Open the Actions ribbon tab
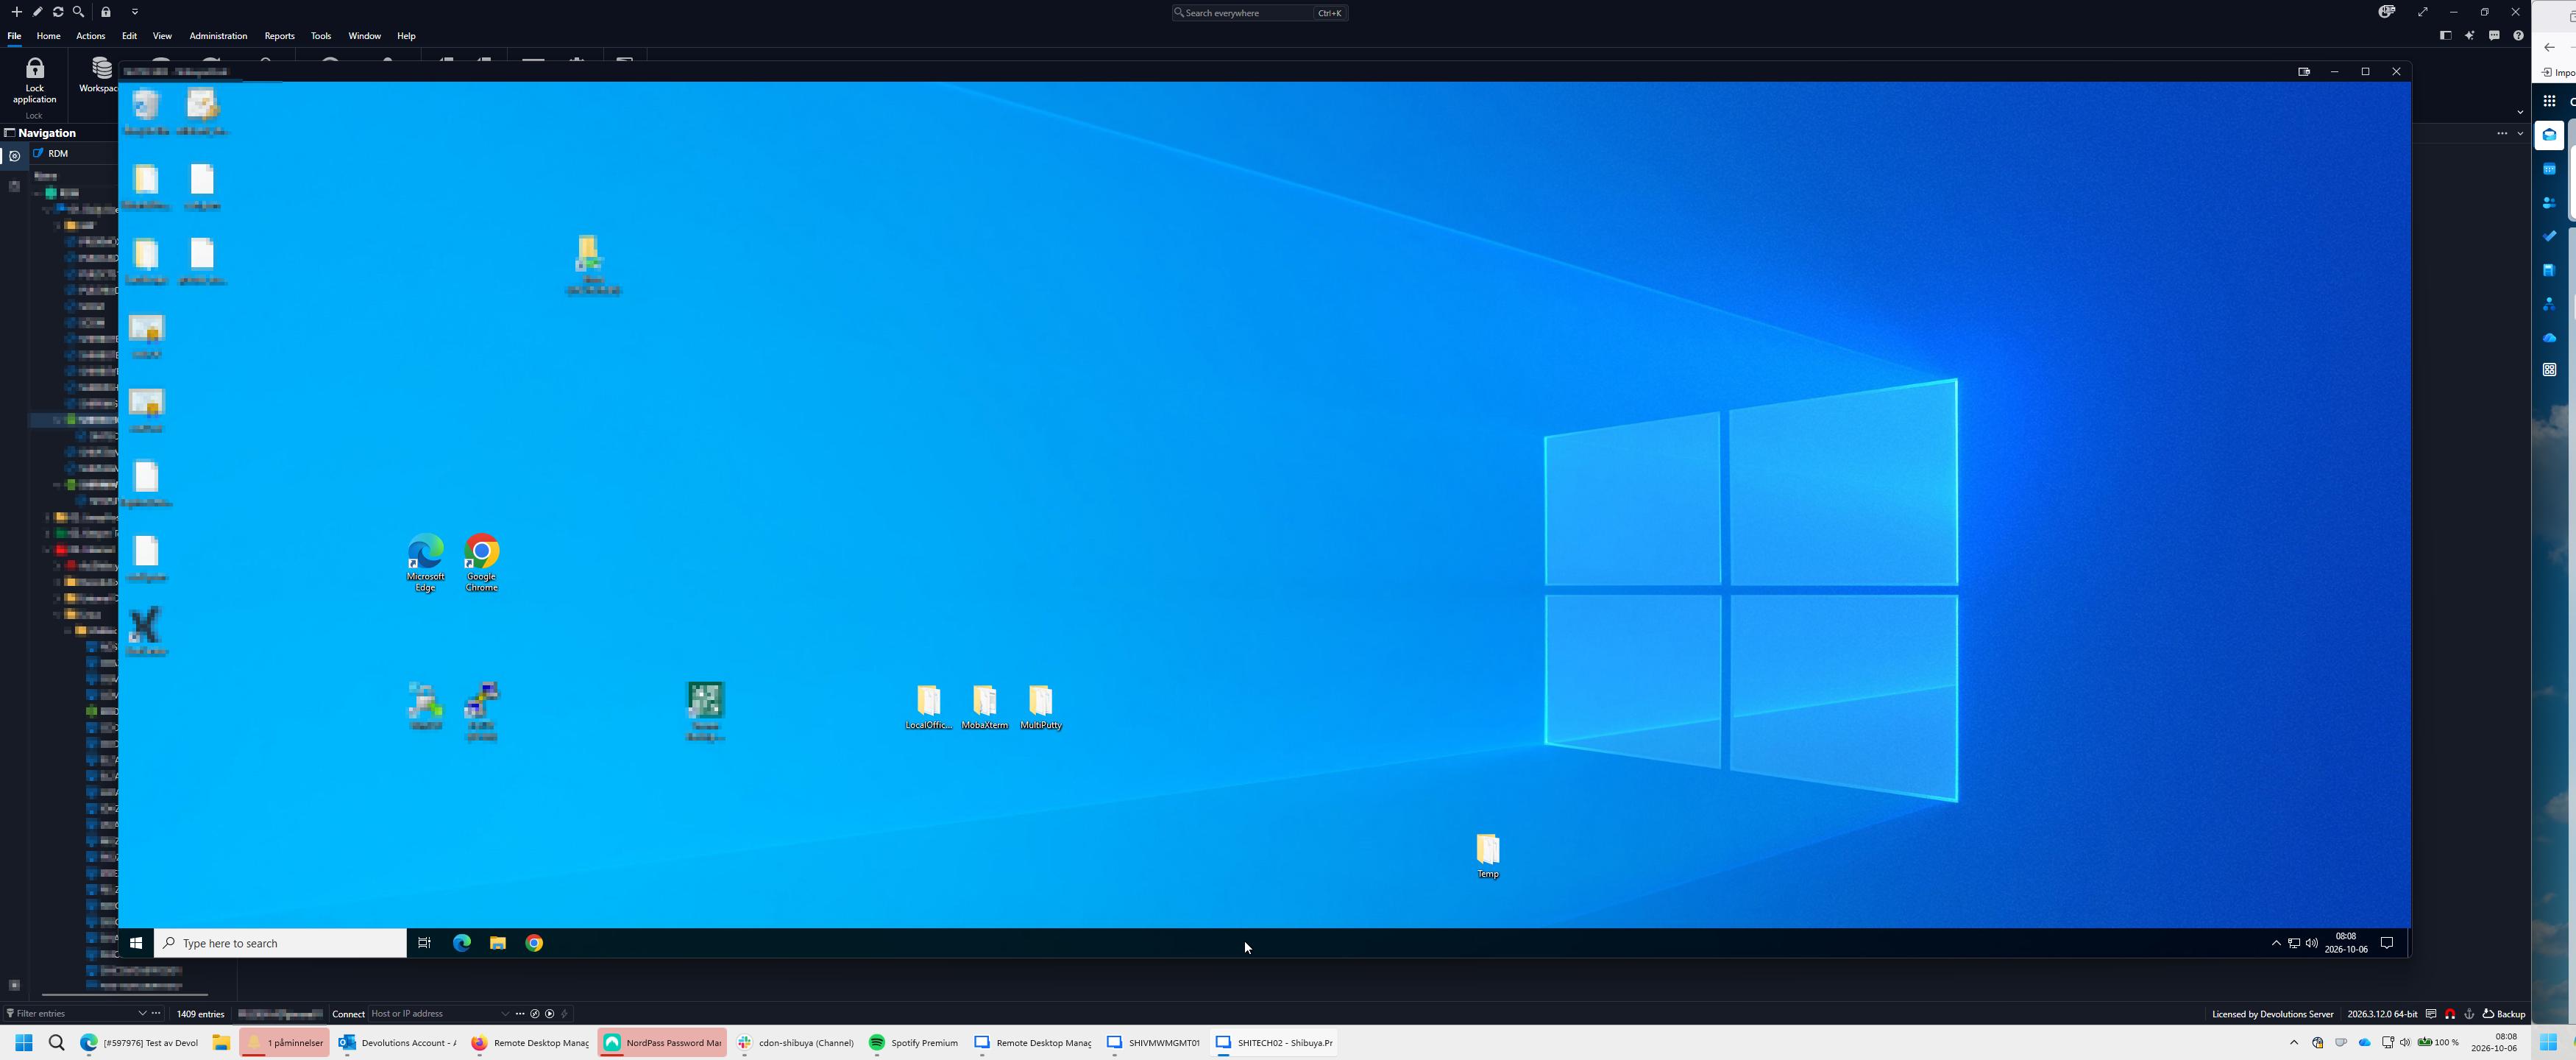2576x1060 pixels. click(x=90, y=36)
